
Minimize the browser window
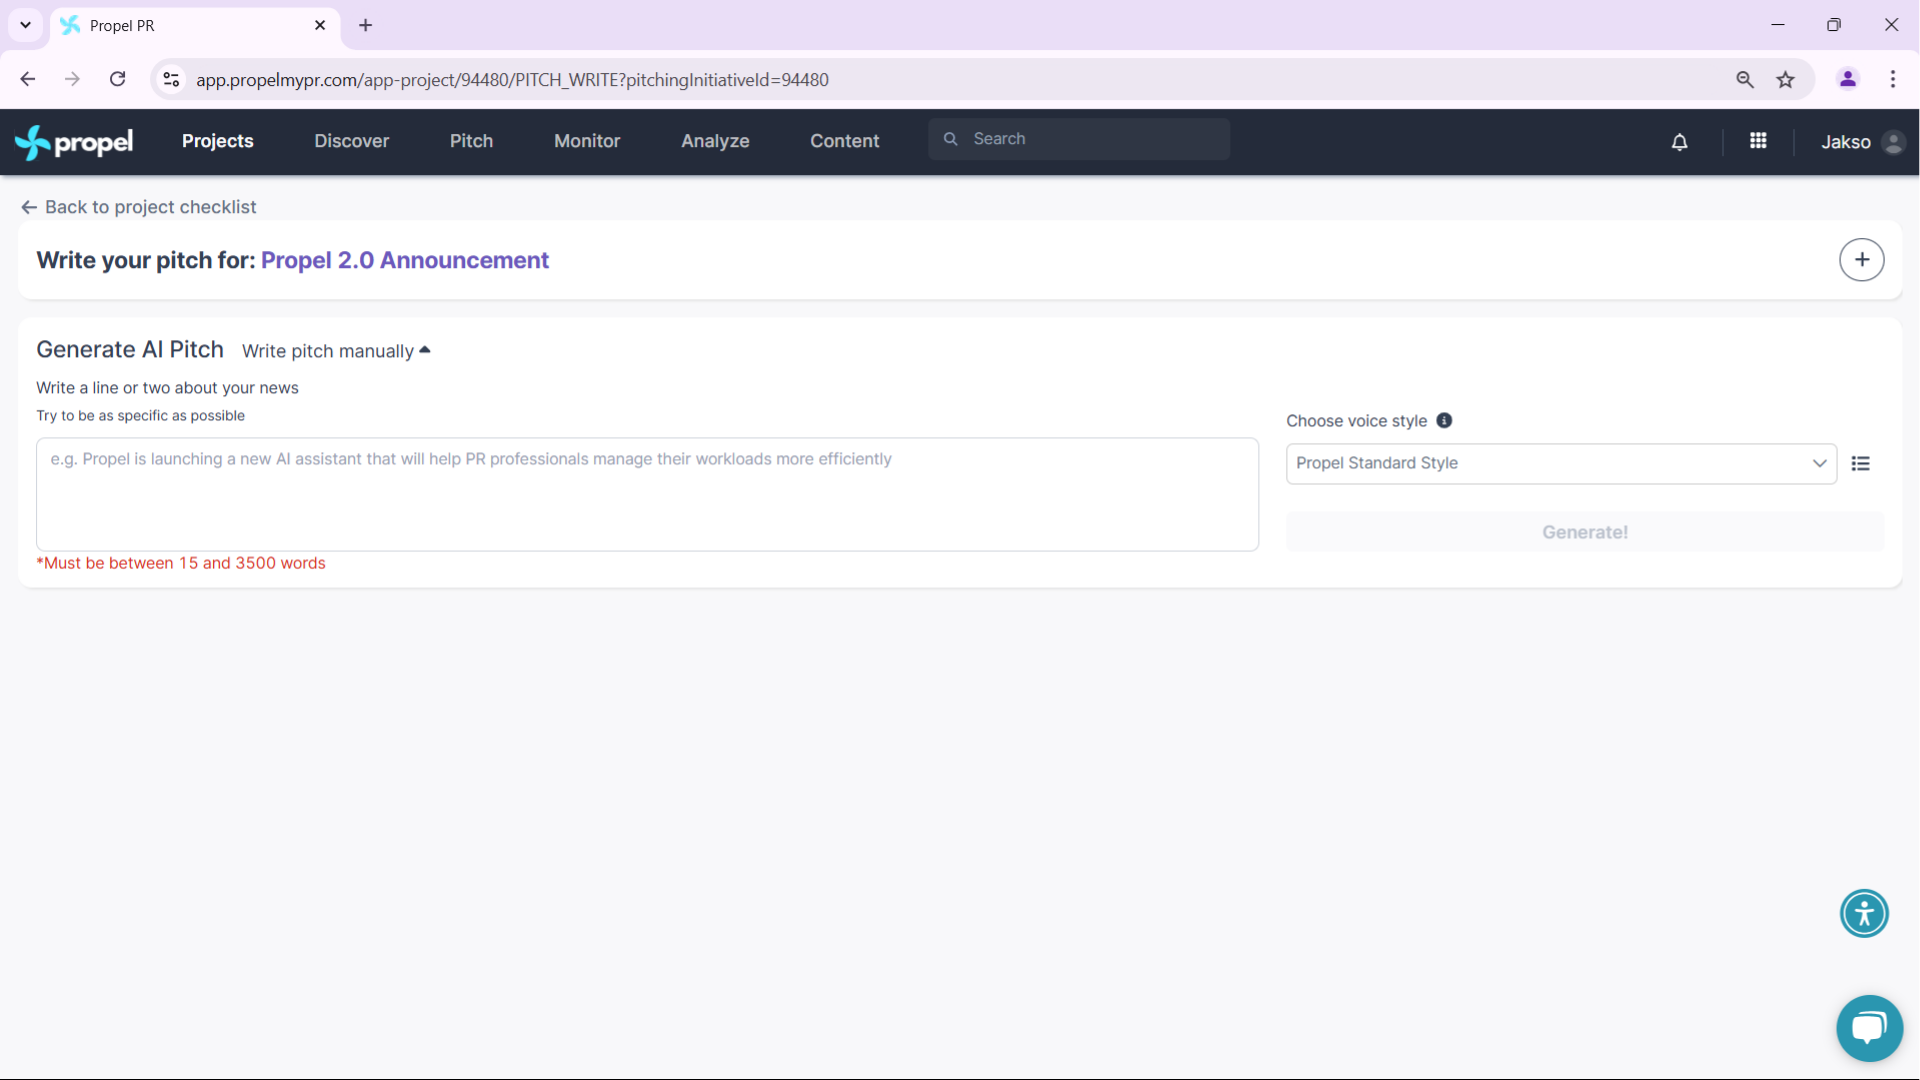click(x=1778, y=25)
